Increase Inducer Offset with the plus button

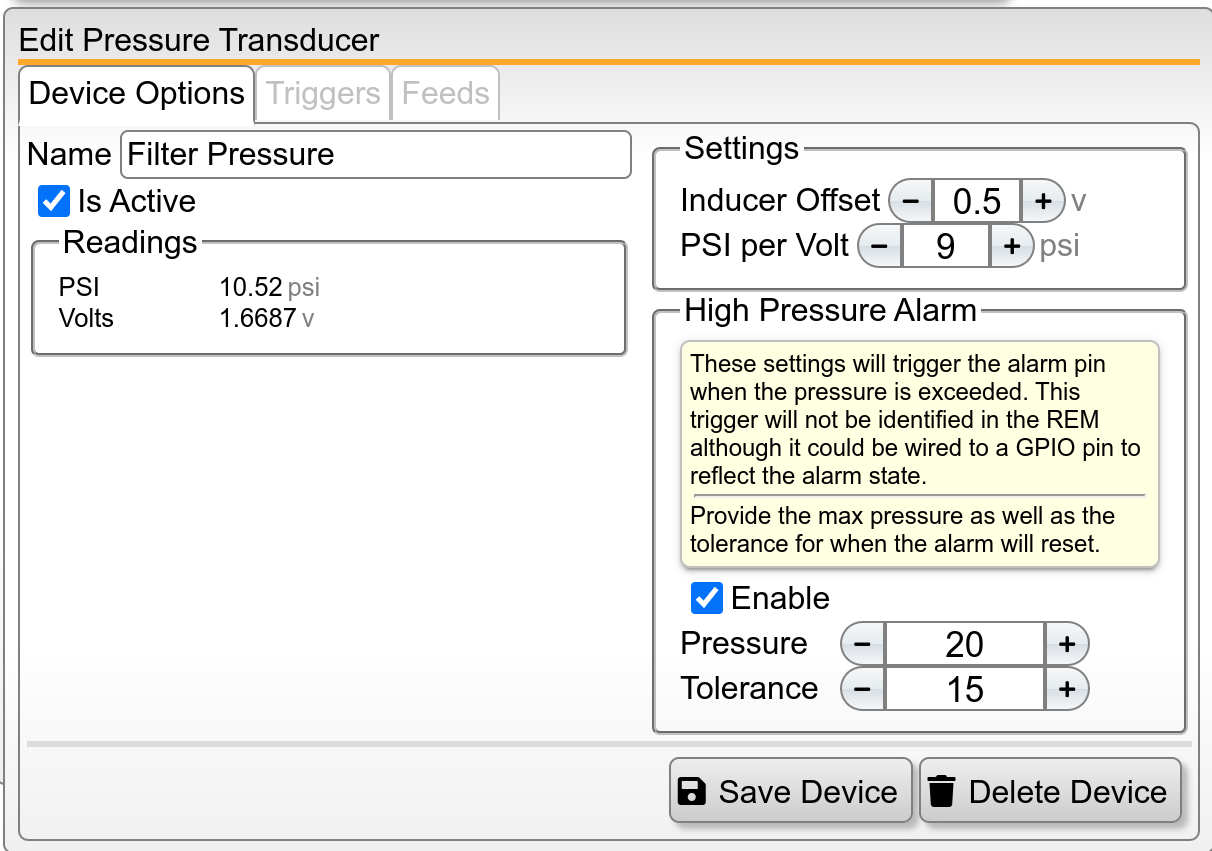[1042, 201]
